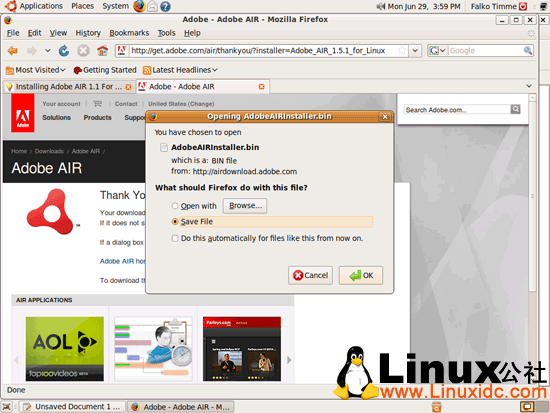550x413 pixels.
Task: Select the Open with radio button
Action: click(175, 206)
